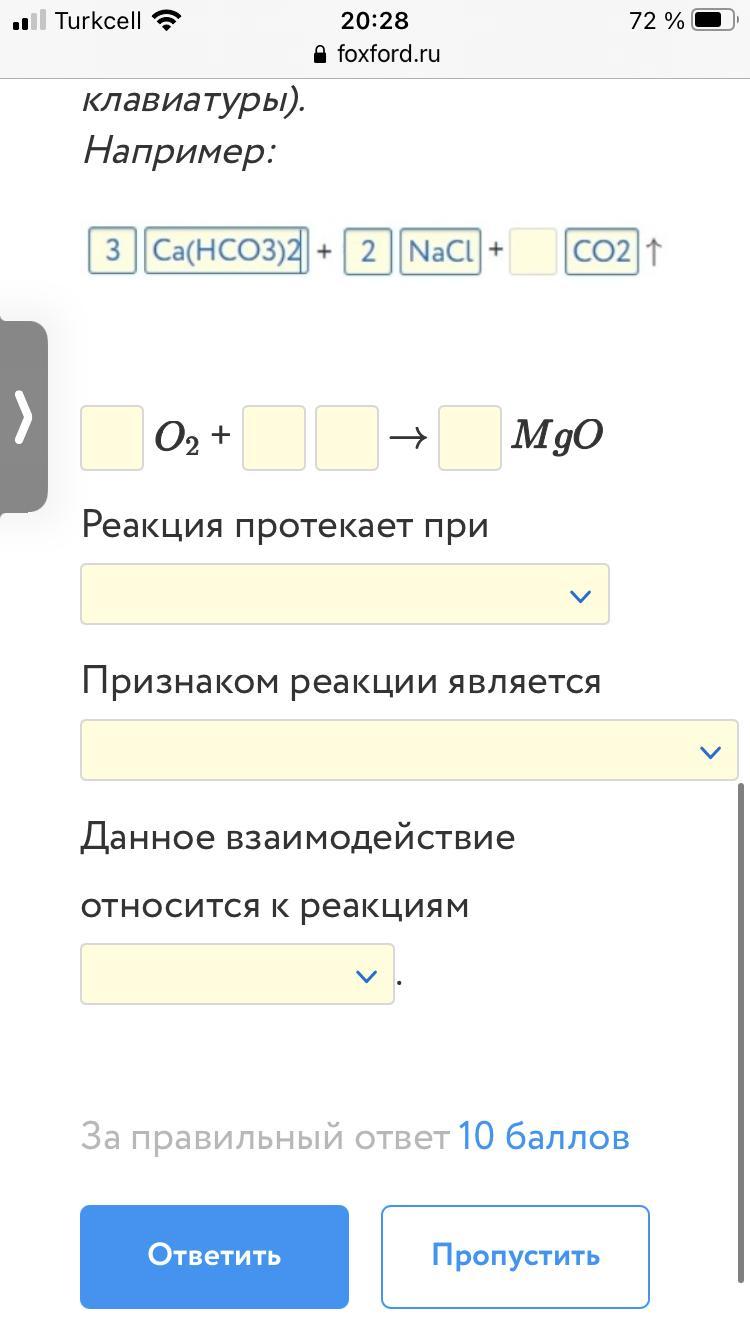
Task: Open the side panel arrow tab
Action: 23,416
